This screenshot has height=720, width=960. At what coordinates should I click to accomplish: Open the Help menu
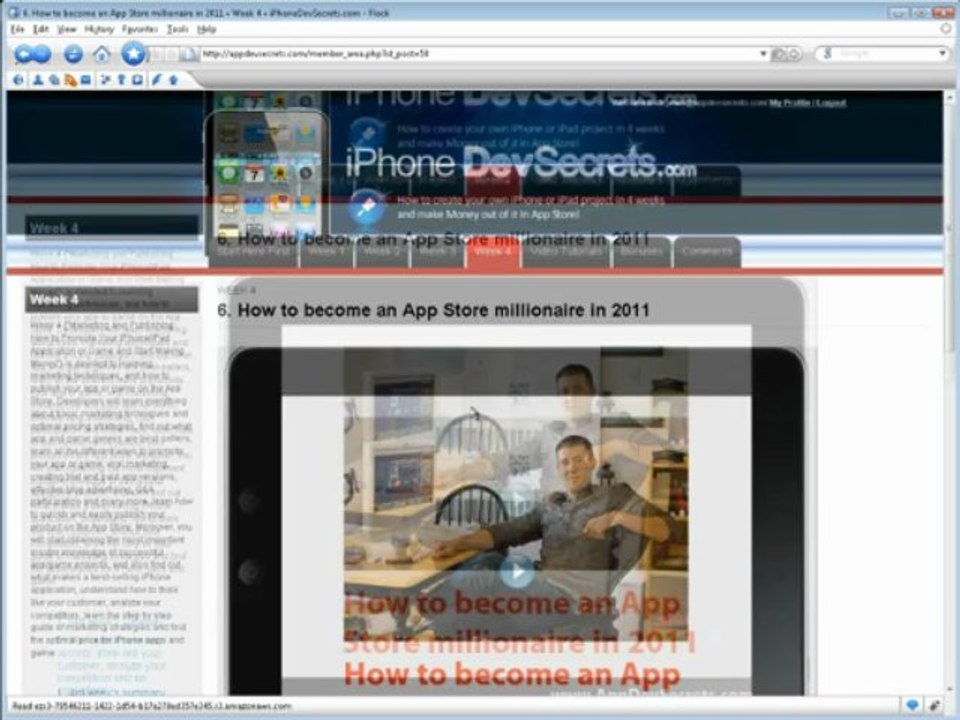pyautogui.click(x=206, y=29)
